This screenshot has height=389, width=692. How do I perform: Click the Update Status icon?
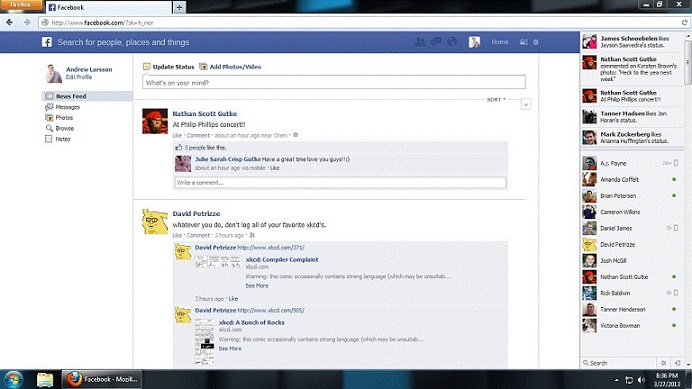(x=147, y=67)
